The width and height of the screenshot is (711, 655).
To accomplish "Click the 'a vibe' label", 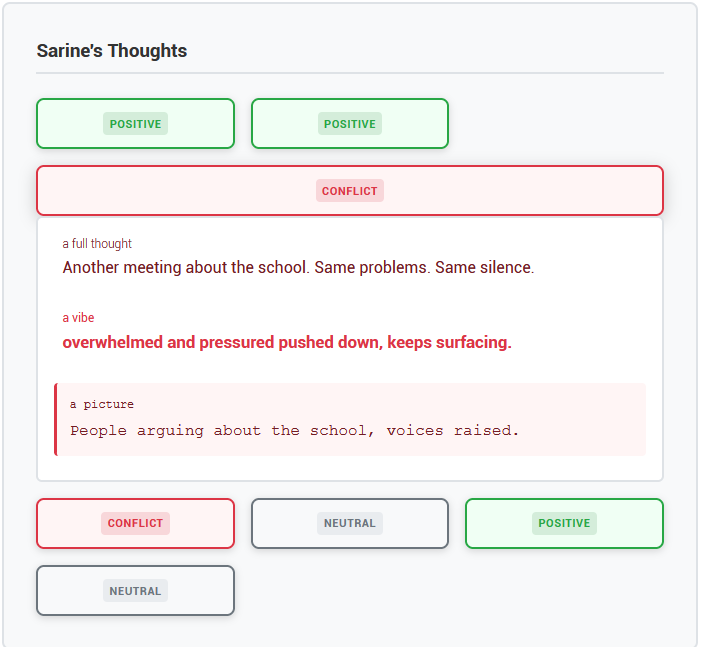I will 78,318.
